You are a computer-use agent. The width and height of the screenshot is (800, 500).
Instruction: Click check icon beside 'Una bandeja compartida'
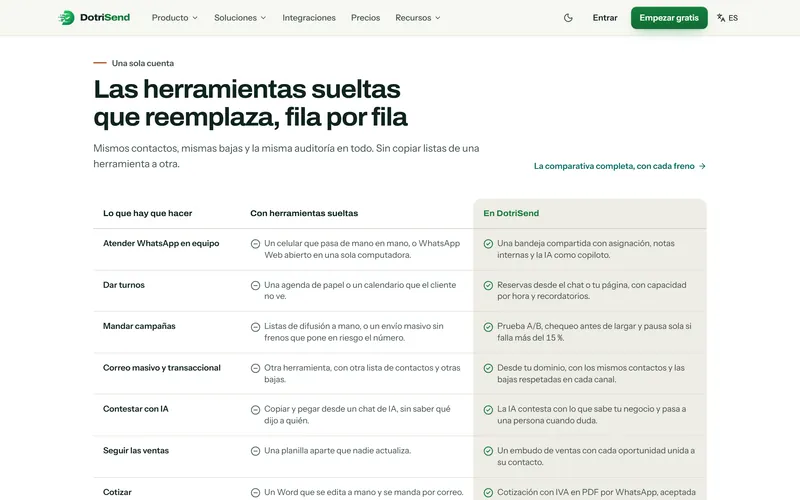(488, 244)
